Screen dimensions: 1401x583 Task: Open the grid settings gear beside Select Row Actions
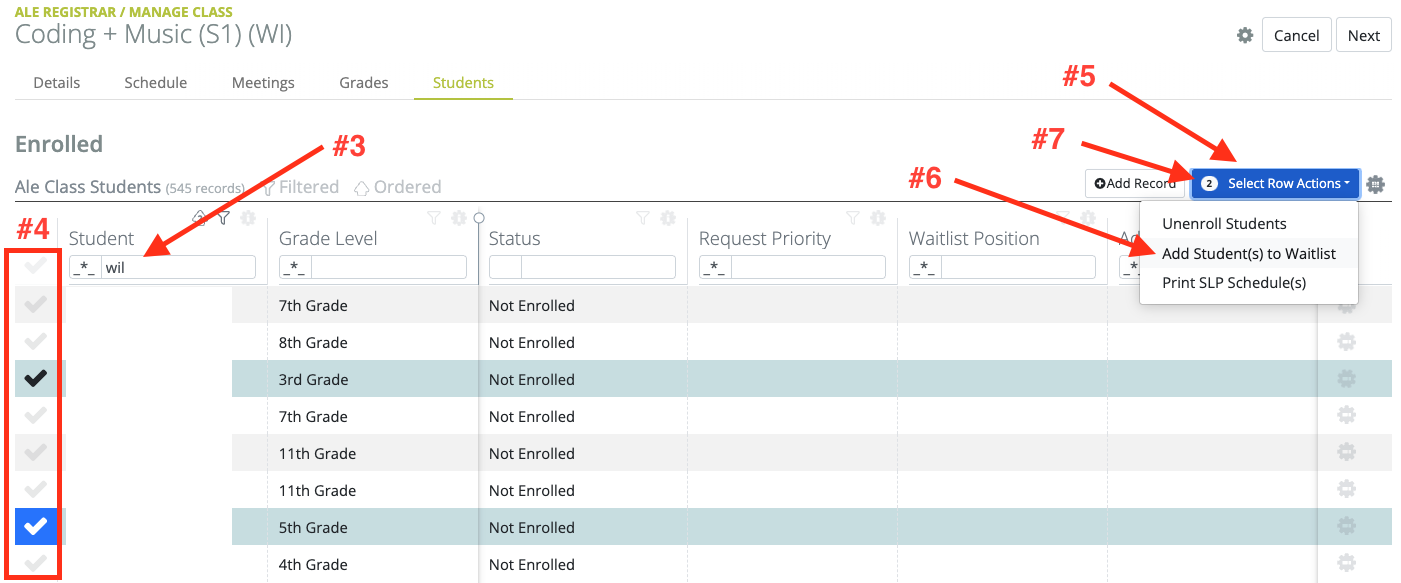point(1376,185)
